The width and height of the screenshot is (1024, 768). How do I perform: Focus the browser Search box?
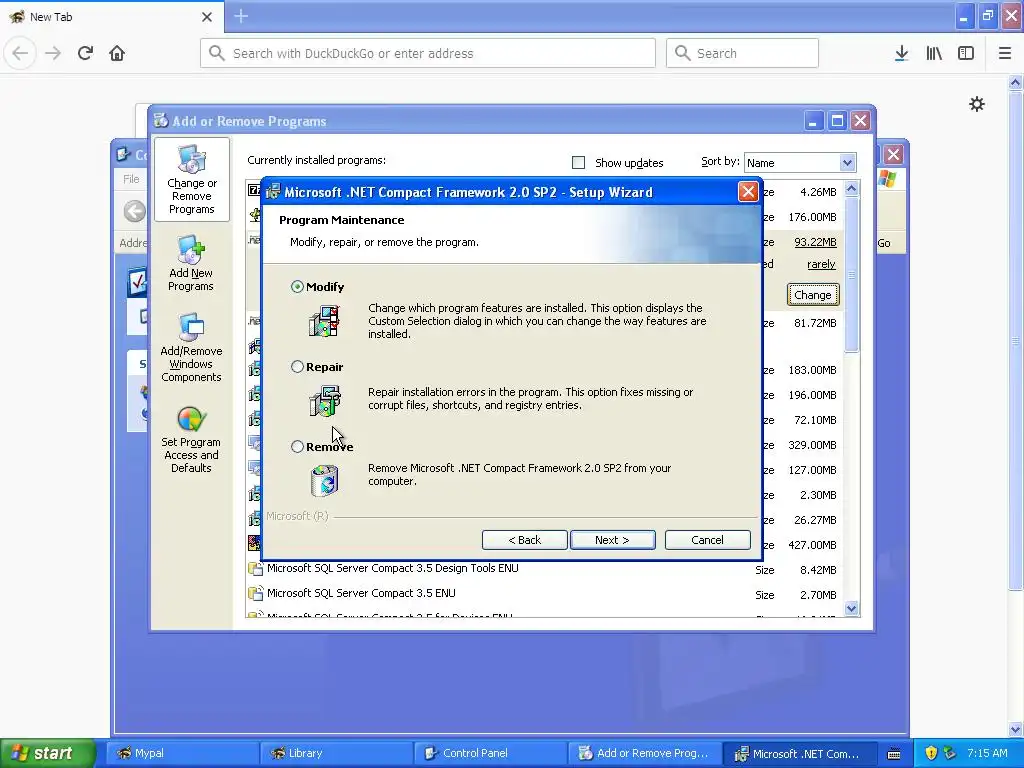tap(743, 53)
